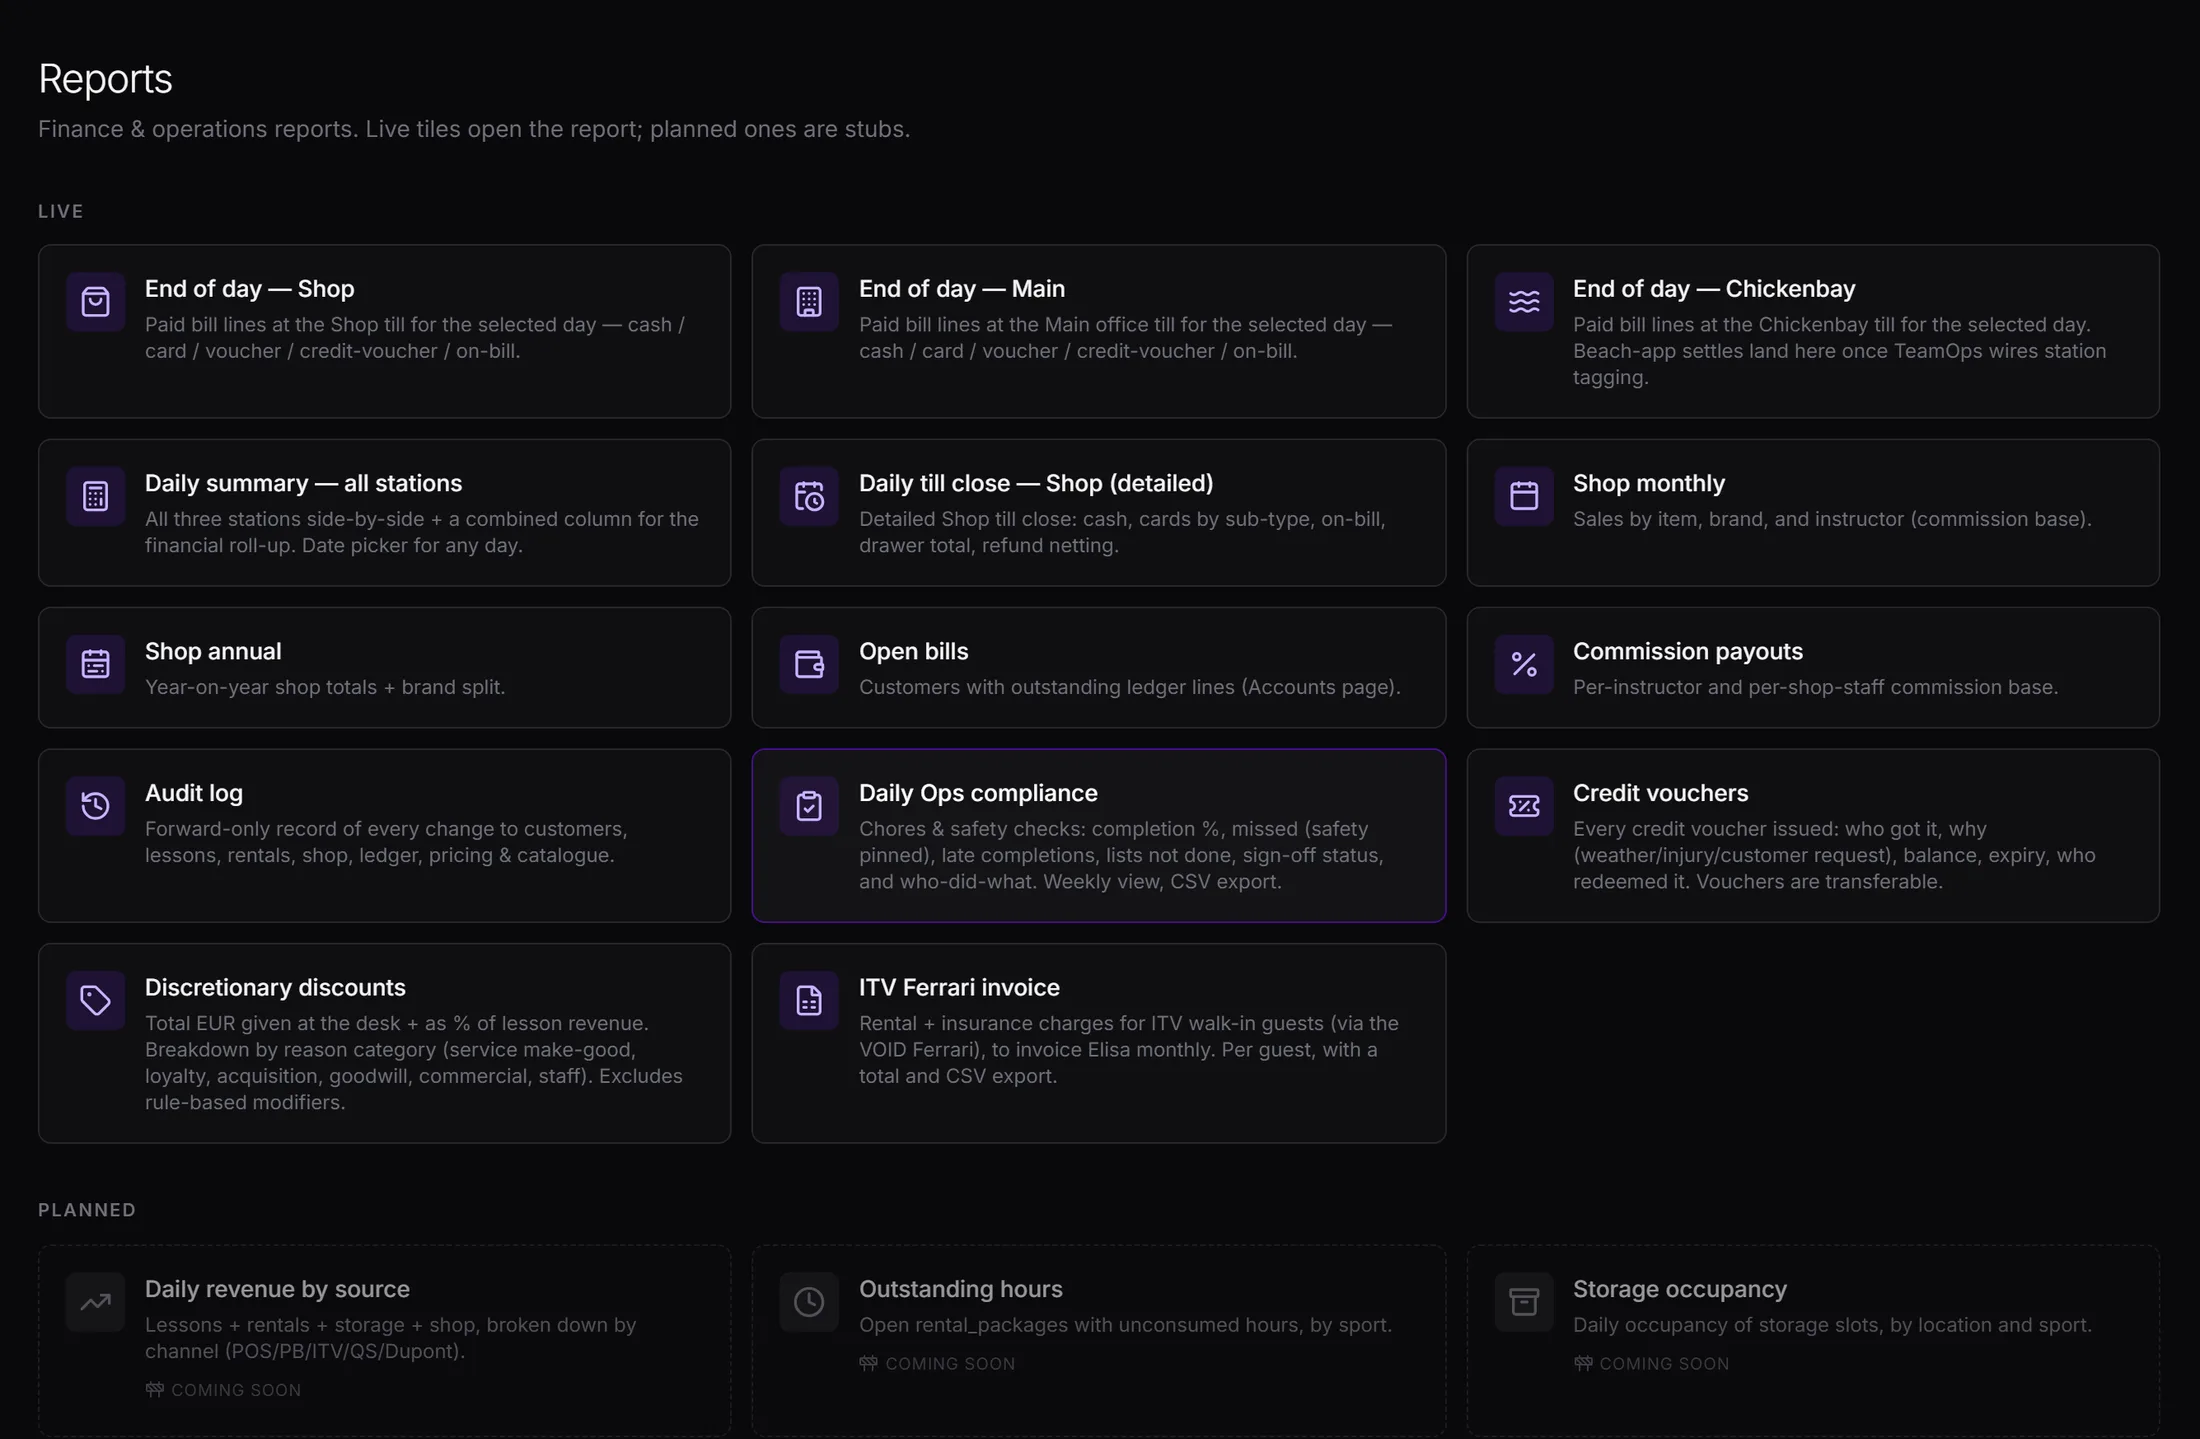Click the ticket icon on Credit vouchers
Viewport: 2200px width, 1439px height.
tap(1523, 806)
